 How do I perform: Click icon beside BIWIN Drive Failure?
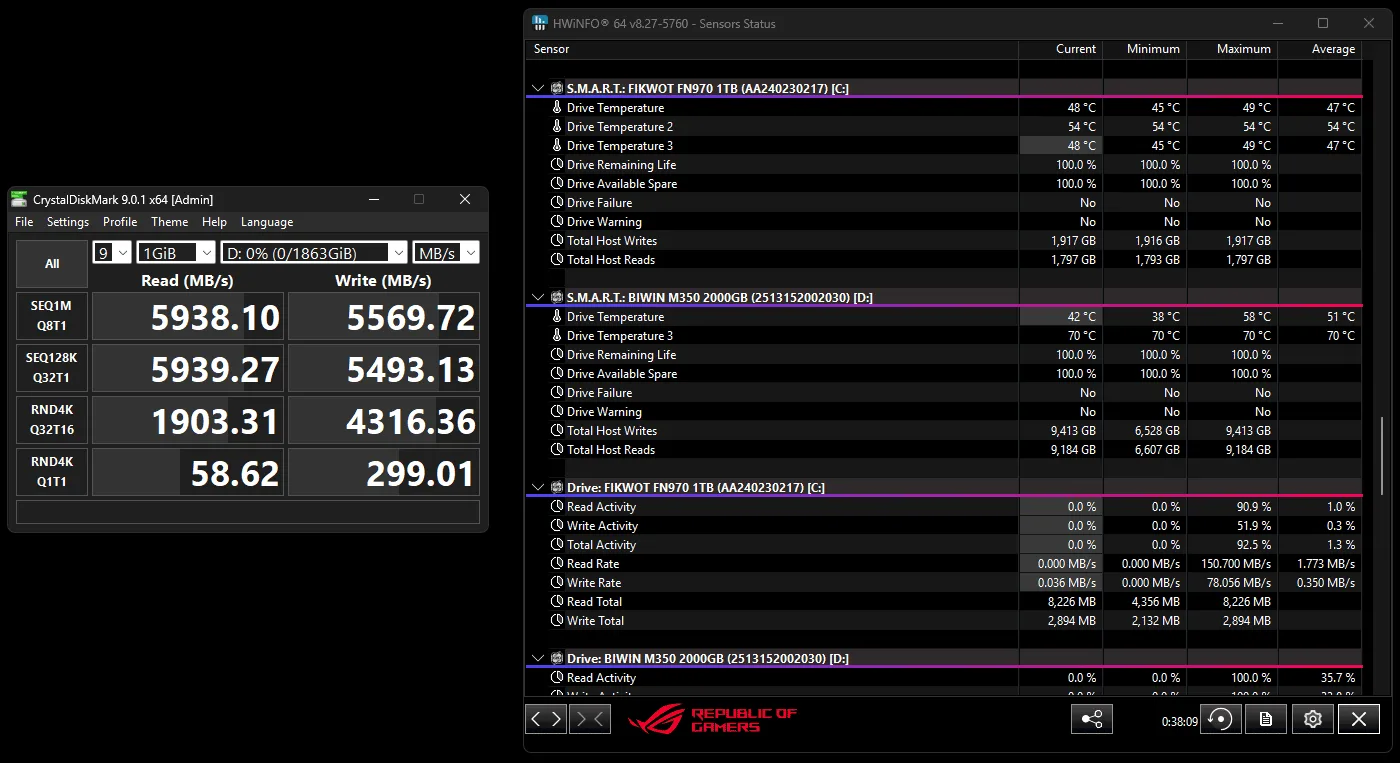[557, 393]
